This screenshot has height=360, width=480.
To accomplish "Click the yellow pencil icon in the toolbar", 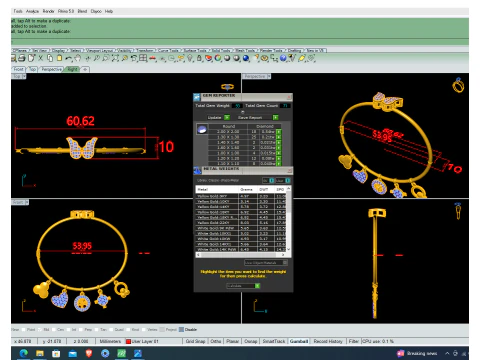I will pos(302,58).
